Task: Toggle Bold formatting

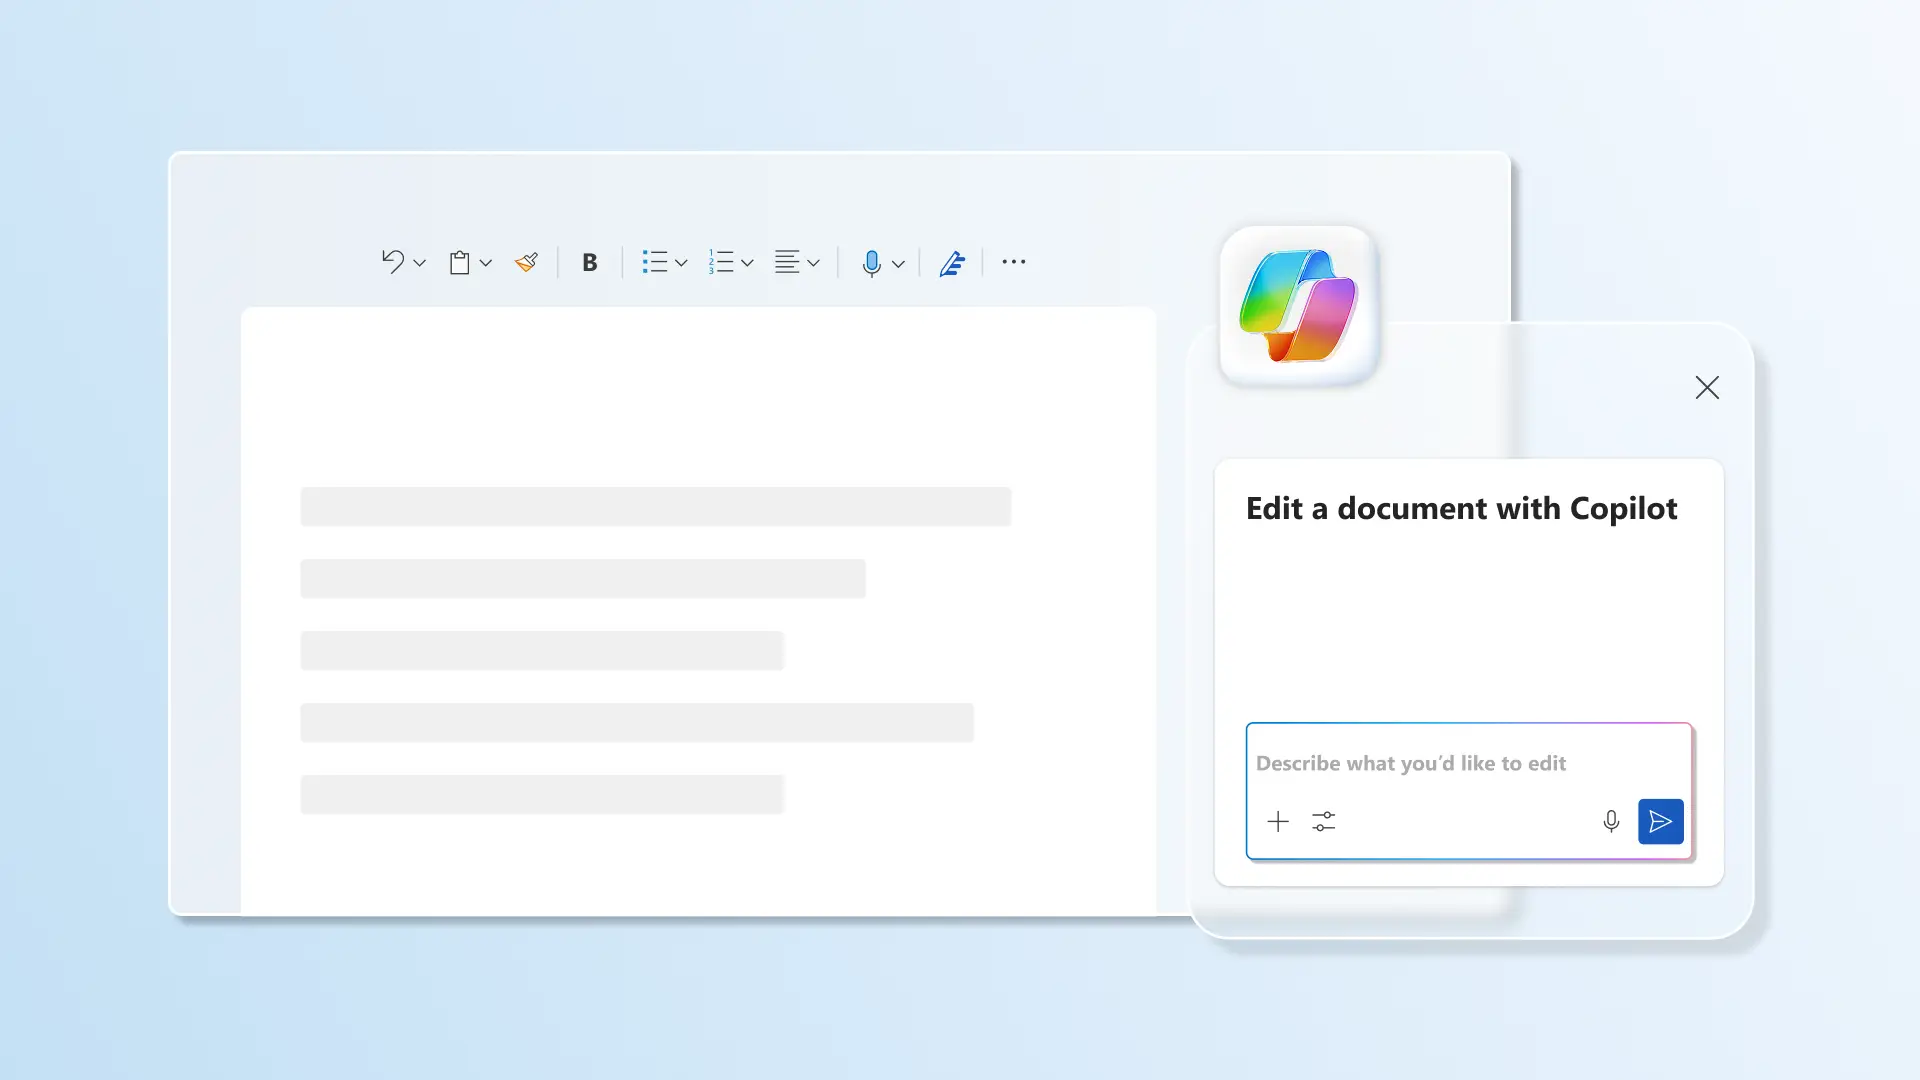Action: [590, 262]
